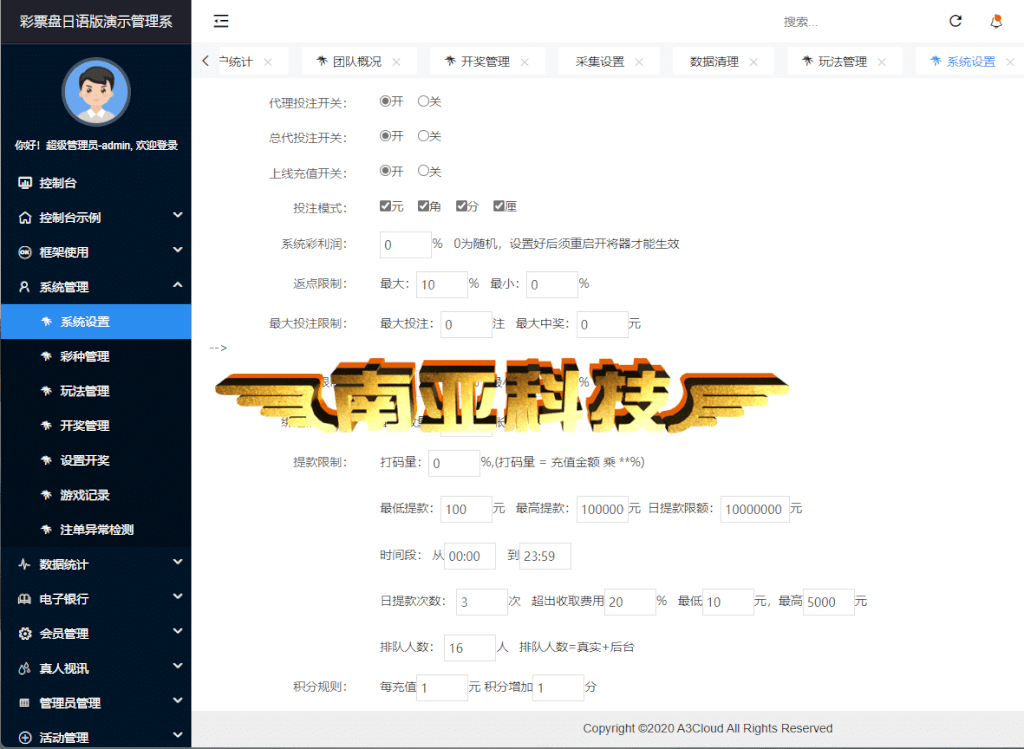
Task: Set 代理投注开关 to 关
Action: 423,101
